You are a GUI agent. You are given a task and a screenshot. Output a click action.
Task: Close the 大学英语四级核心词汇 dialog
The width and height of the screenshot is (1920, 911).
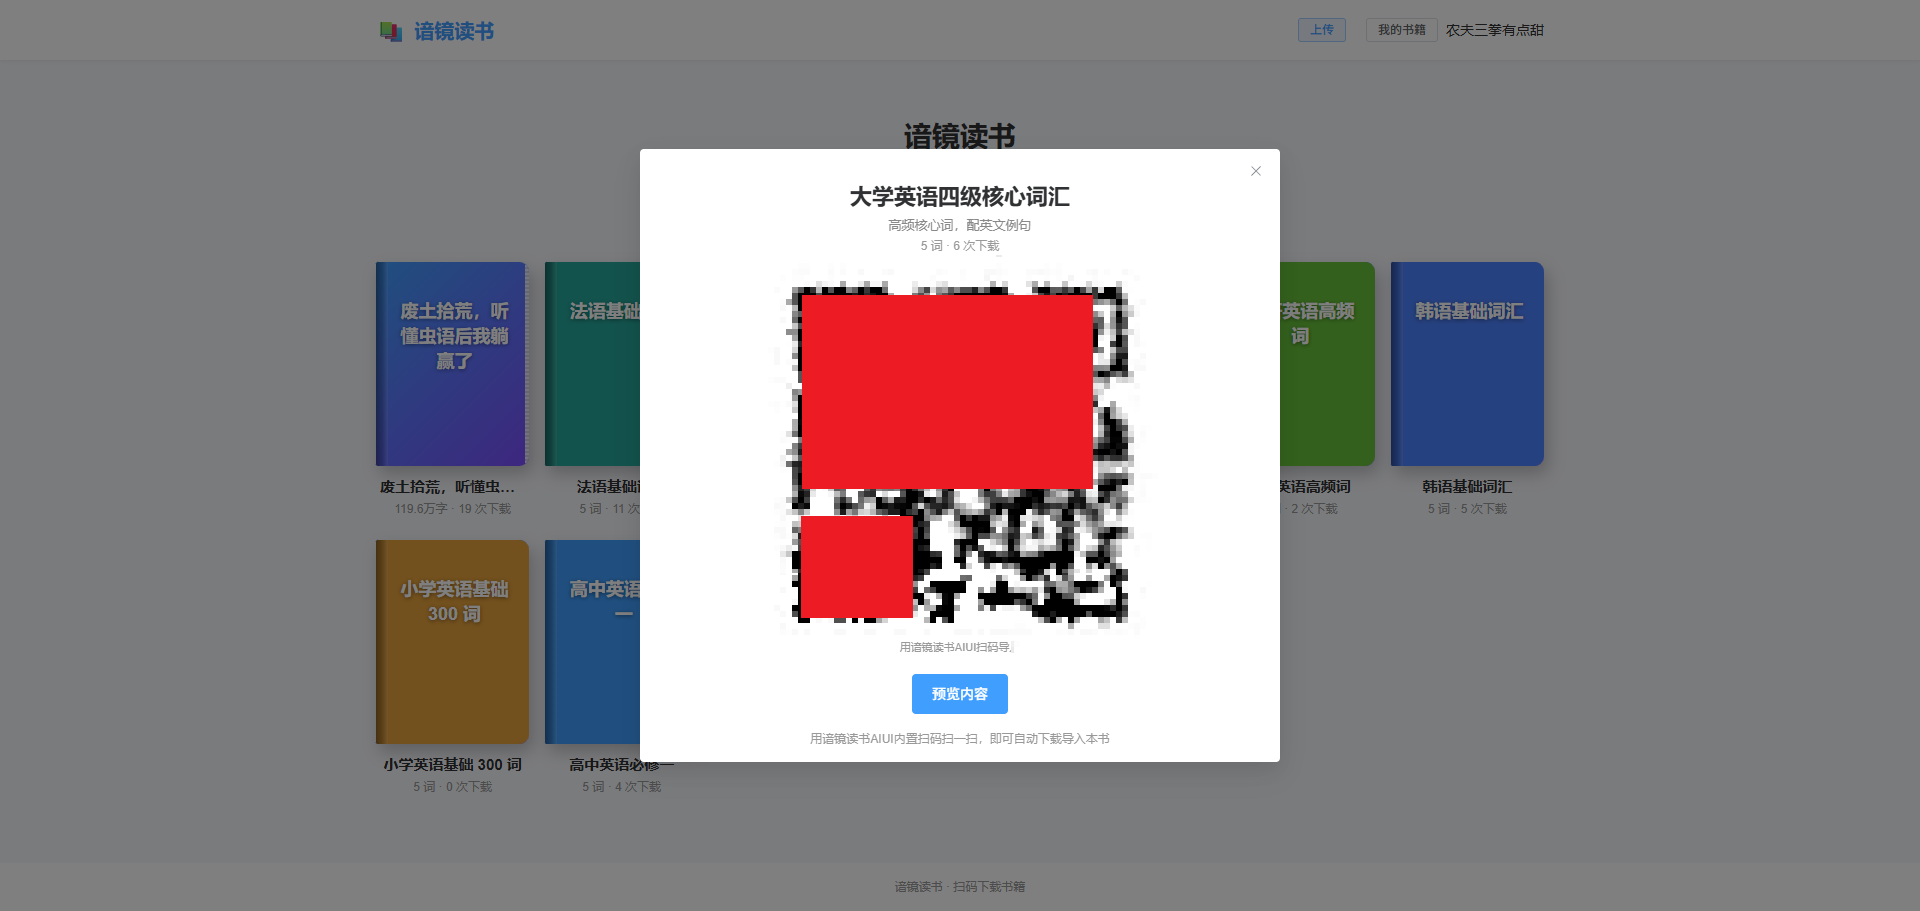coord(1256,171)
